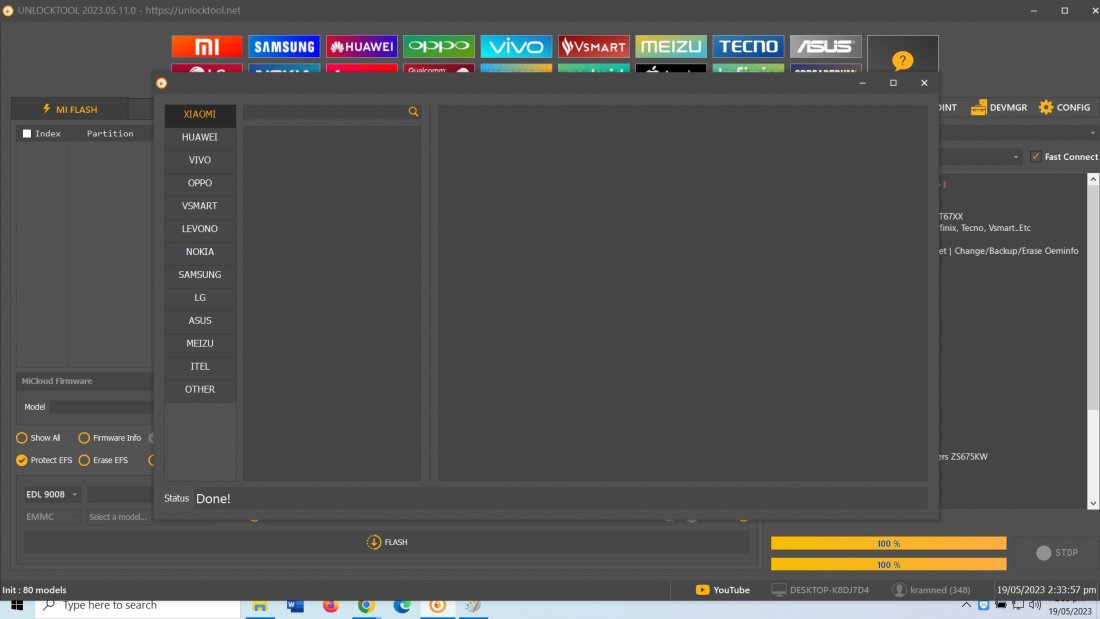The width and height of the screenshot is (1100, 619).
Task: Open the EMMC storage type dropdown
Action: coord(52,517)
